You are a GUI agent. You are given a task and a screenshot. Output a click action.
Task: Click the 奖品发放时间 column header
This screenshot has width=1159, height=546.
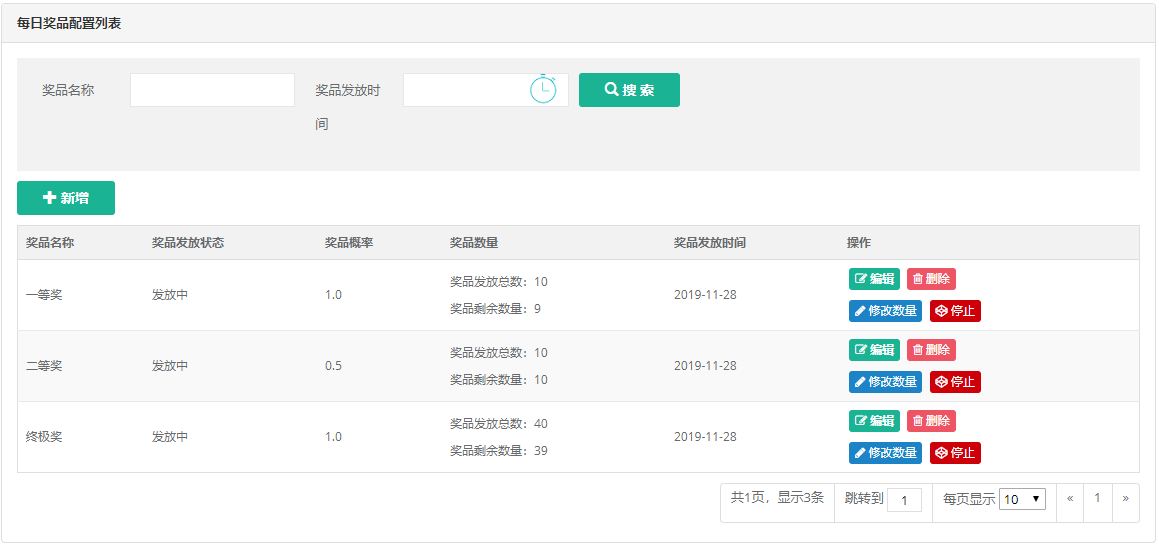(x=710, y=243)
